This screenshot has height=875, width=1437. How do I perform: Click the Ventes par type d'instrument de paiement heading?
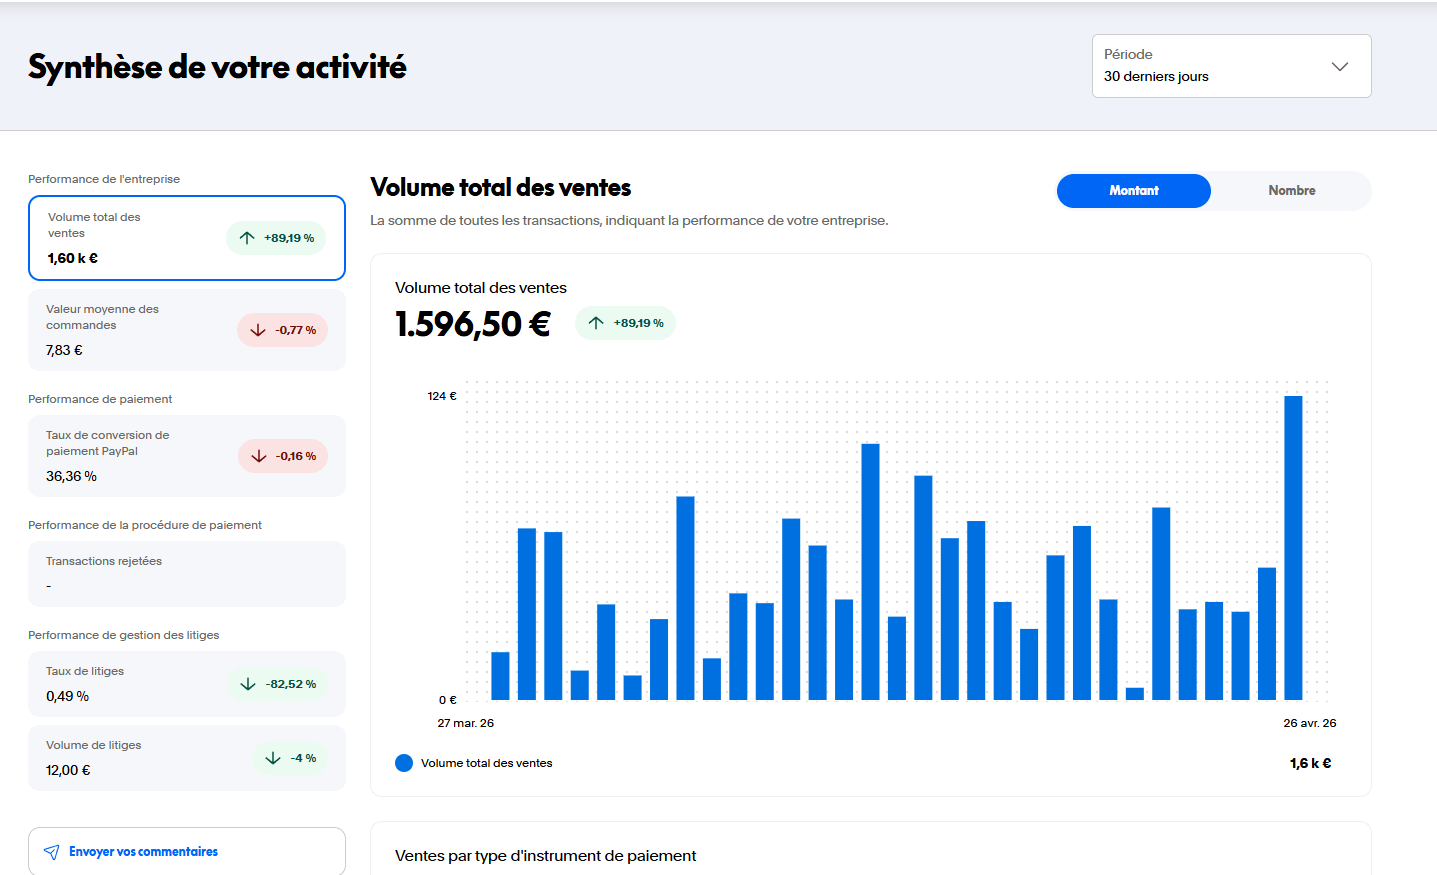pyautogui.click(x=546, y=856)
